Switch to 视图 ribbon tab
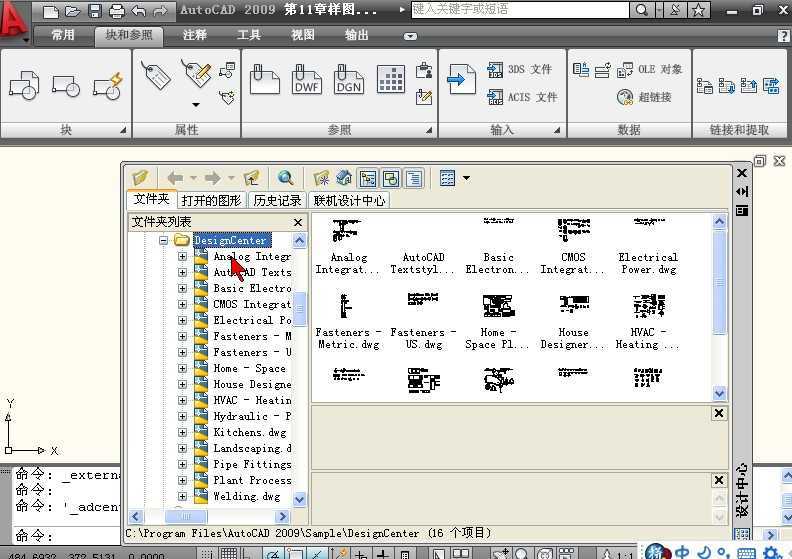The width and height of the screenshot is (792, 559). tap(303, 35)
